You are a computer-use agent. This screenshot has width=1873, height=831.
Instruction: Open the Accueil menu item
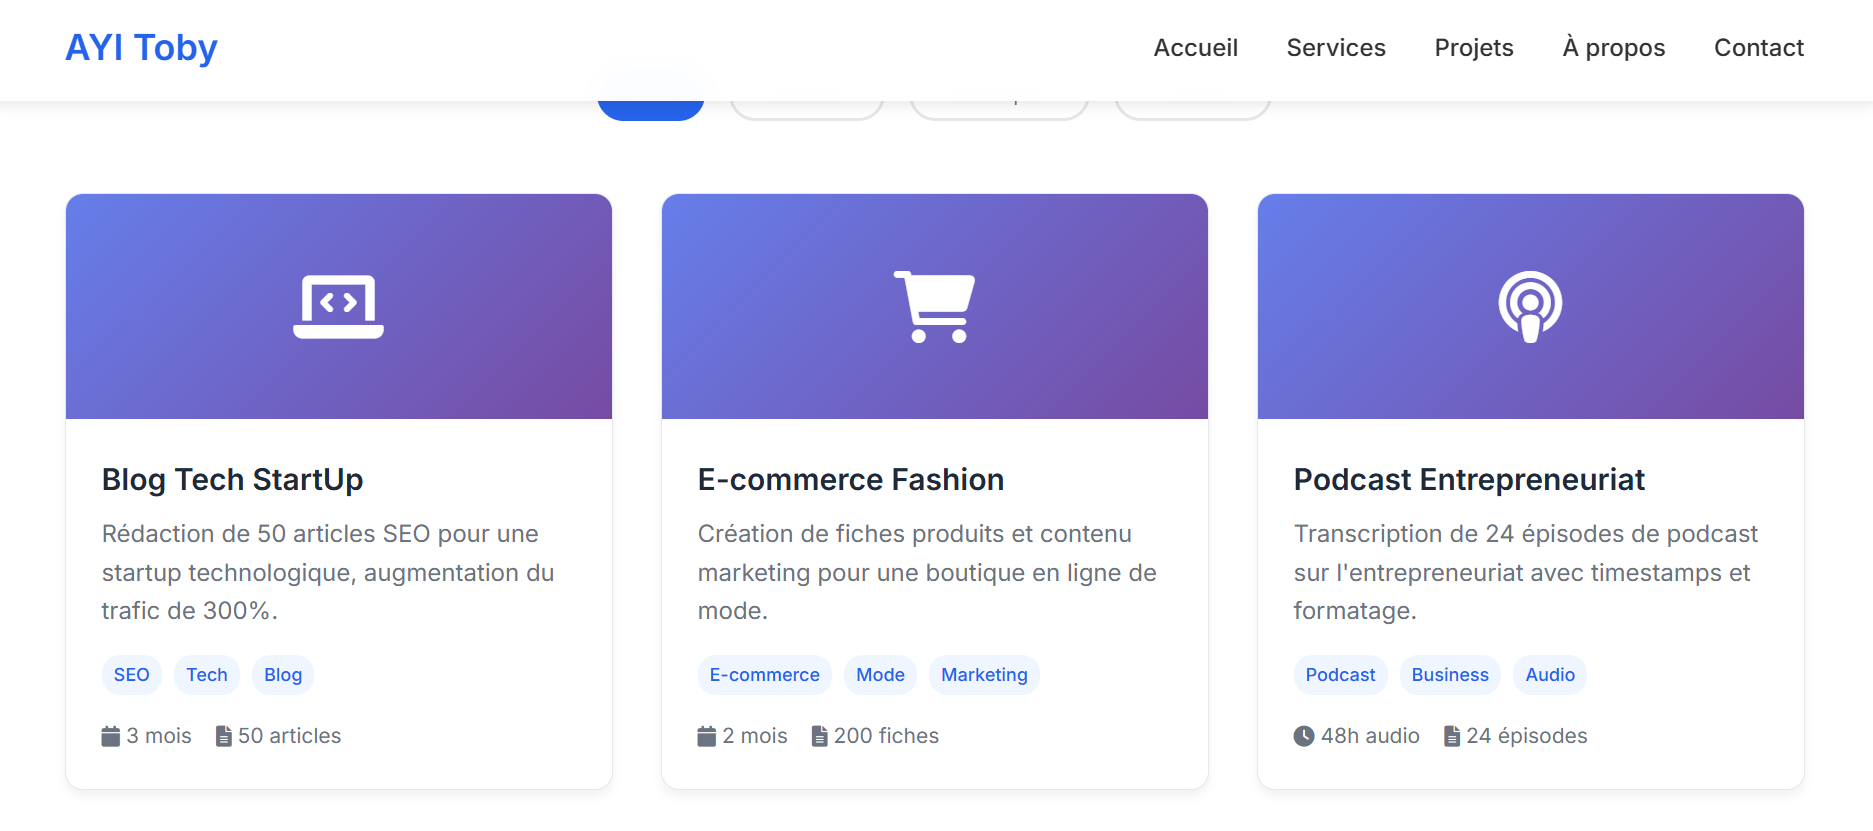point(1195,48)
